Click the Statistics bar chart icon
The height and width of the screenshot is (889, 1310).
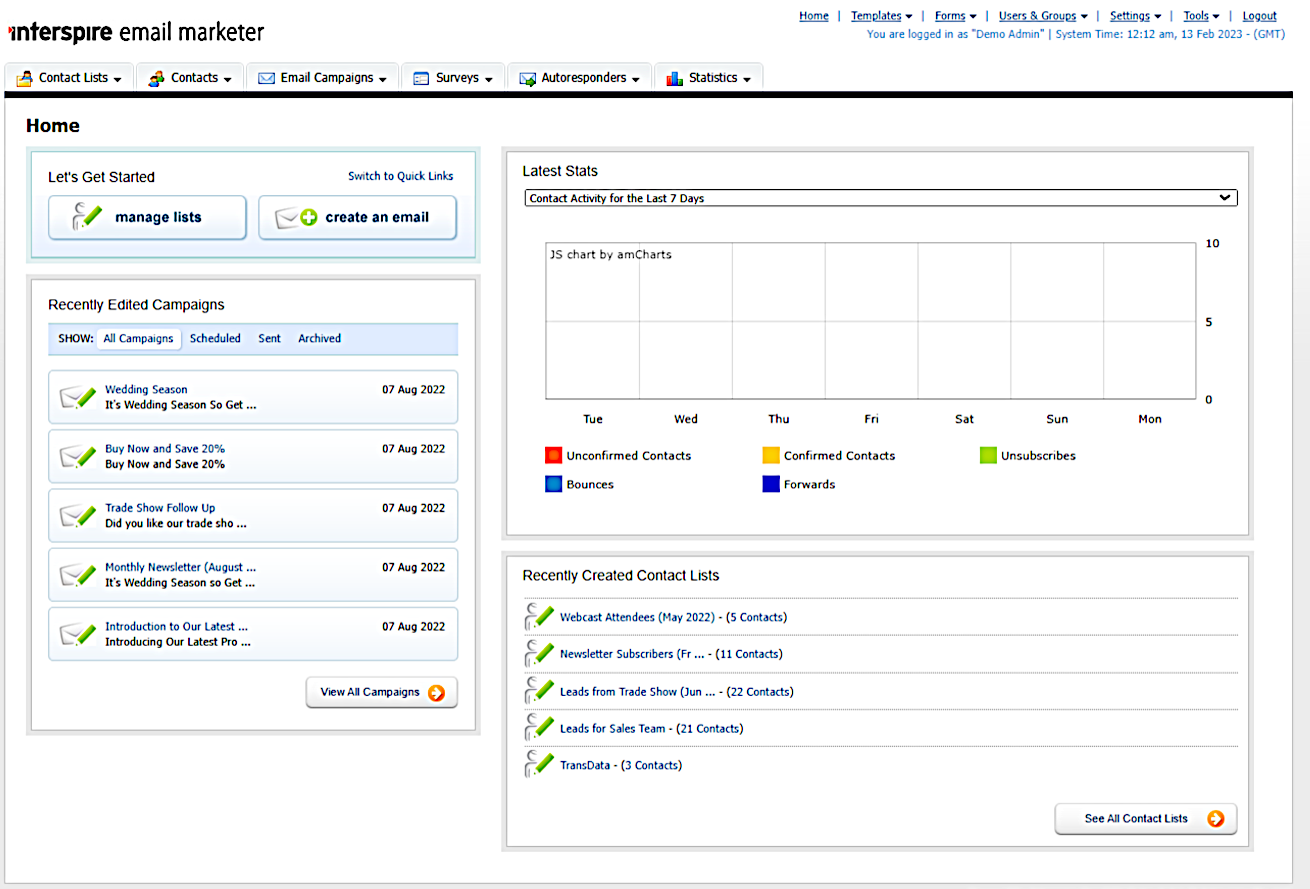pos(675,78)
